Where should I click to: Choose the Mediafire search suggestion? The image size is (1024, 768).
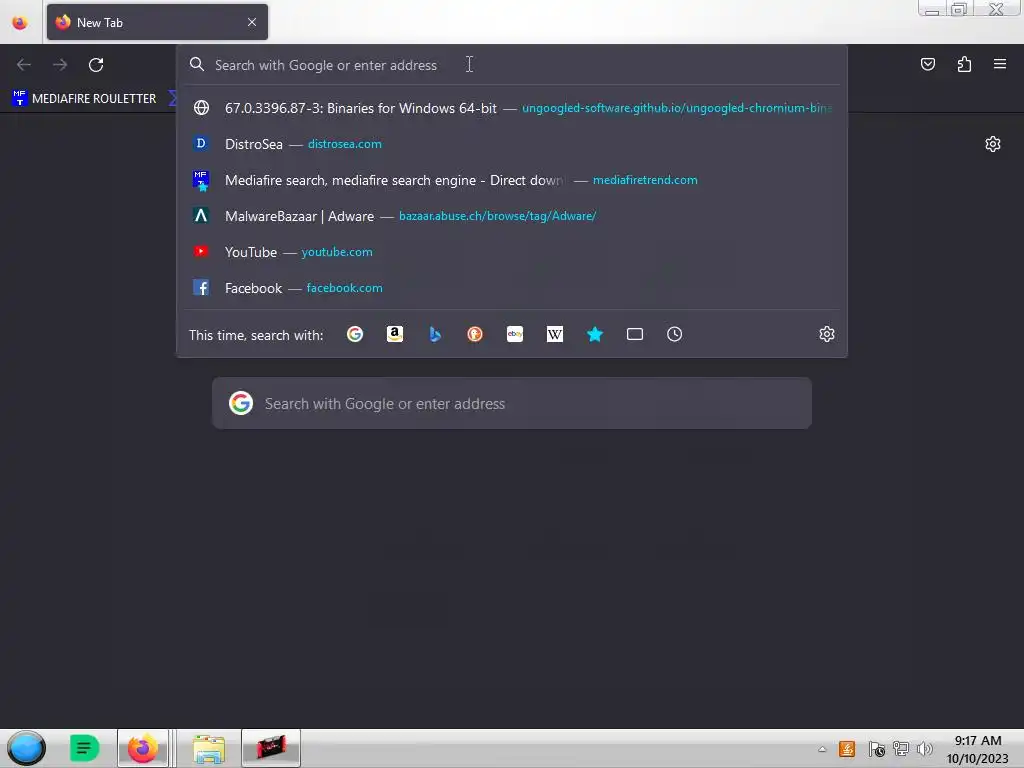pyautogui.click(x=512, y=180)
